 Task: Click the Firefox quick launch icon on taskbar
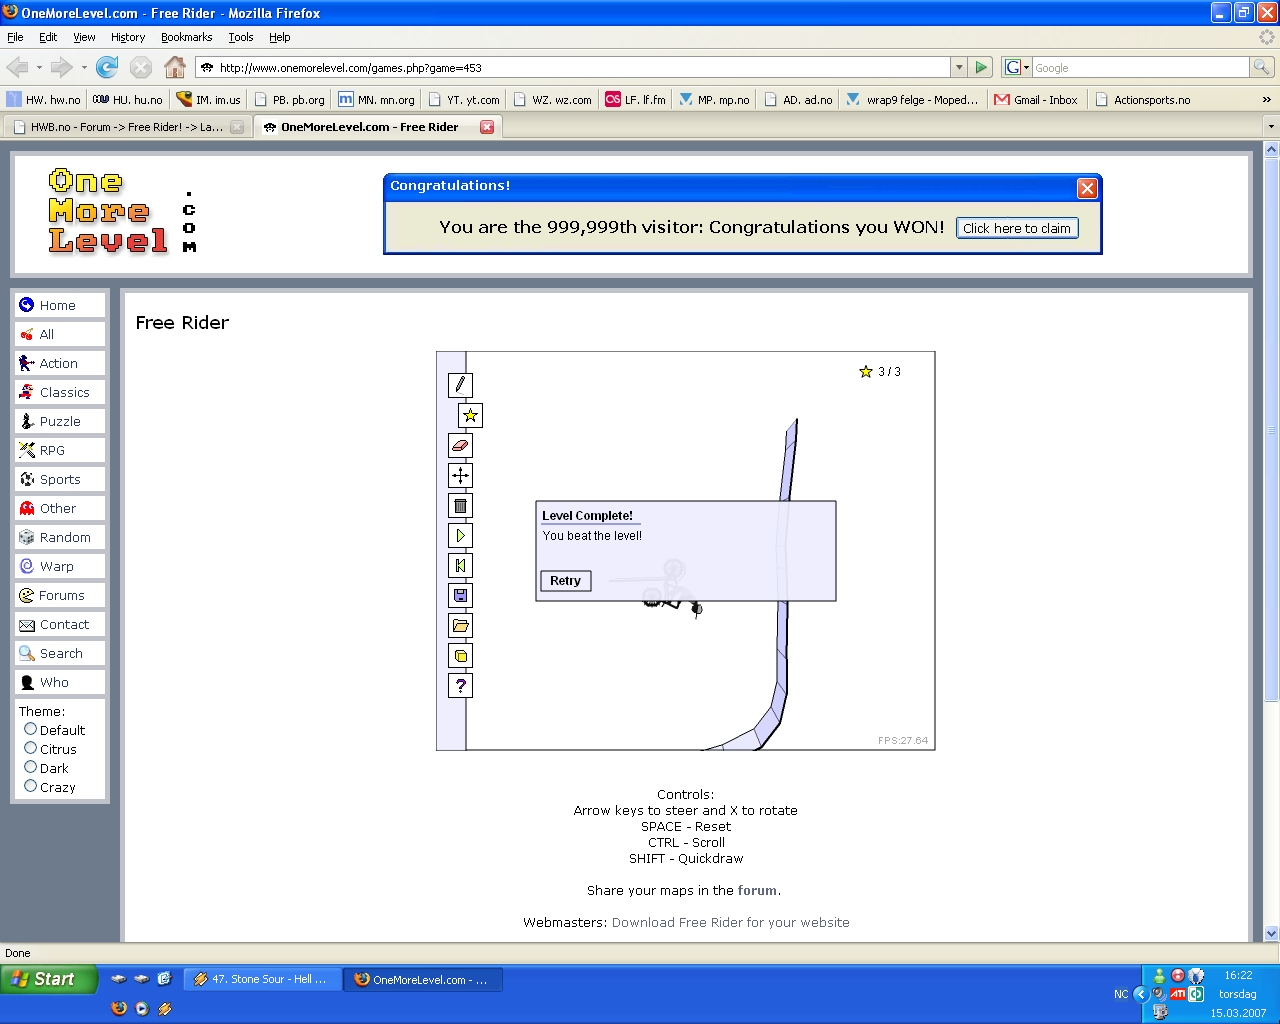[119, 1008]
